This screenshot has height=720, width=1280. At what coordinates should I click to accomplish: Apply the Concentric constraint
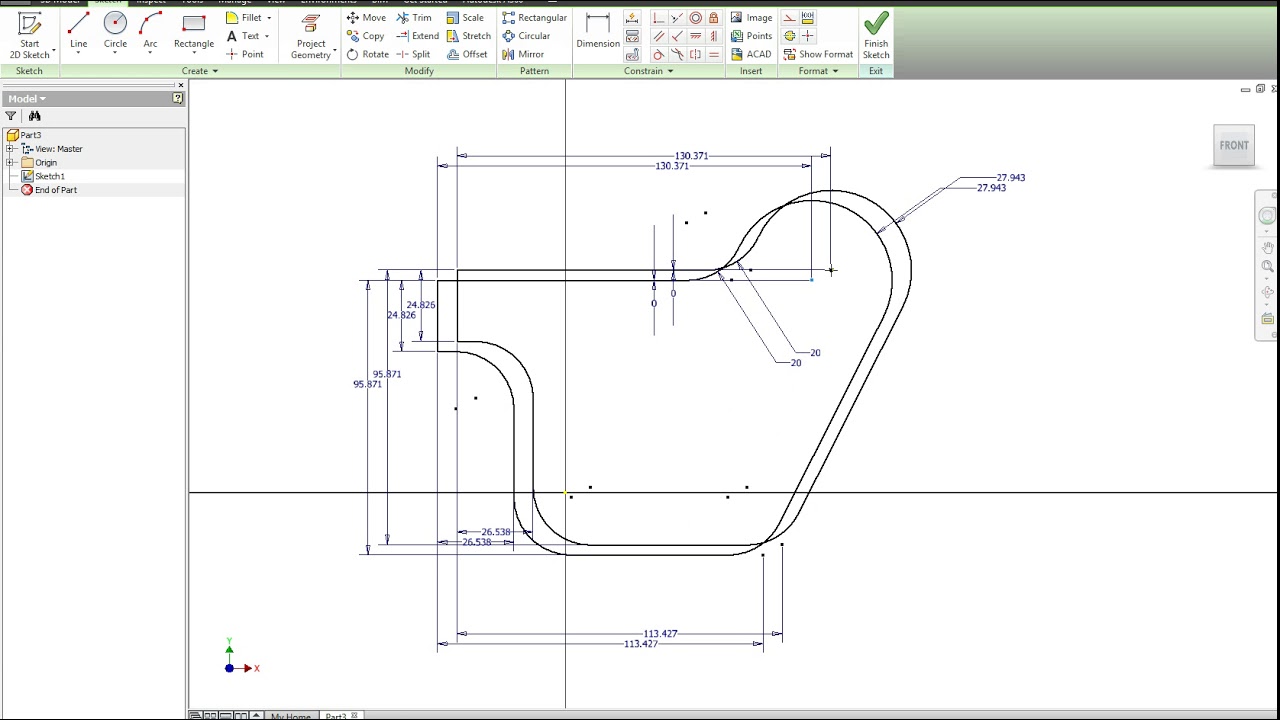696,18
